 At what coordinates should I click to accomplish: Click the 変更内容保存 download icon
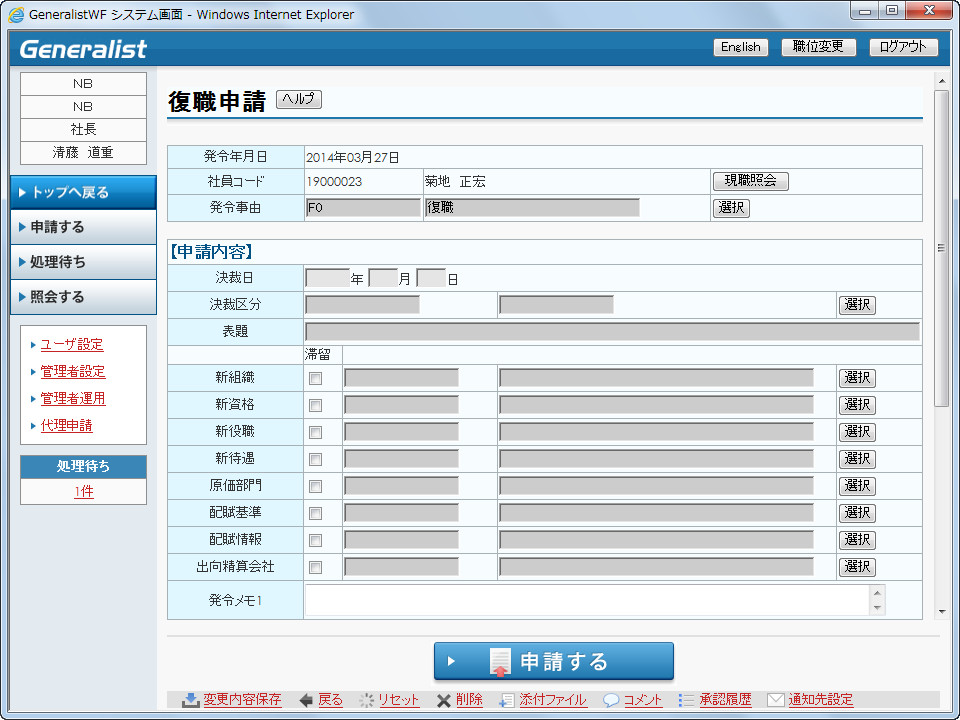click(190, 700)
